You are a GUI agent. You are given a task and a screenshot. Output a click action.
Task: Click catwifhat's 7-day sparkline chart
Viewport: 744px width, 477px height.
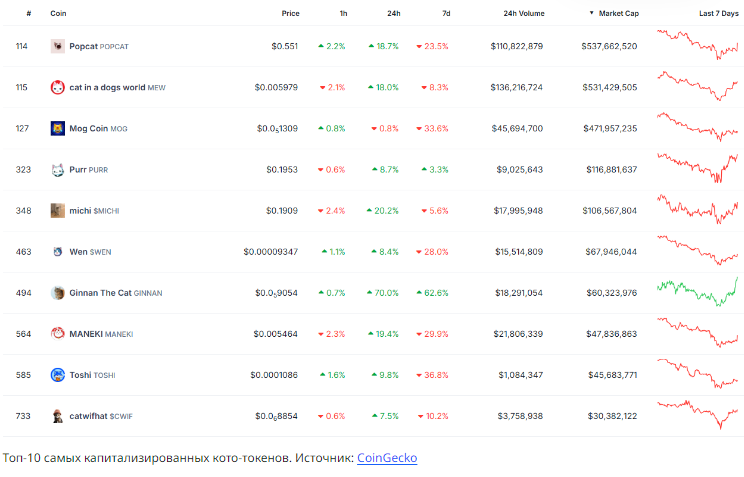[698, 415]
